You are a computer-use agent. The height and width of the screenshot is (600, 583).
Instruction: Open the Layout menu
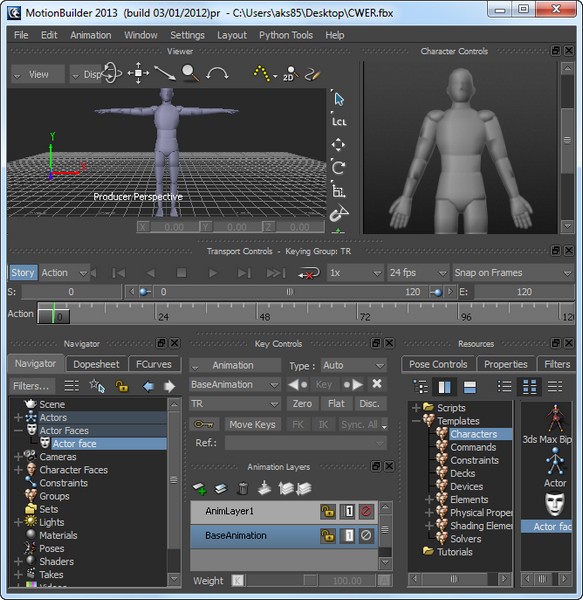[x=232, y=35]
